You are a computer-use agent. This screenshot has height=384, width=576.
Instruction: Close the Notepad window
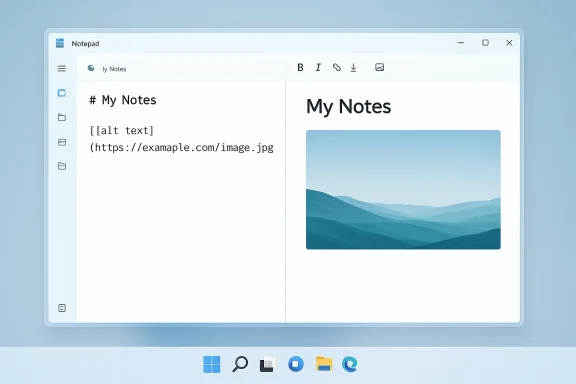click(509, 43)
